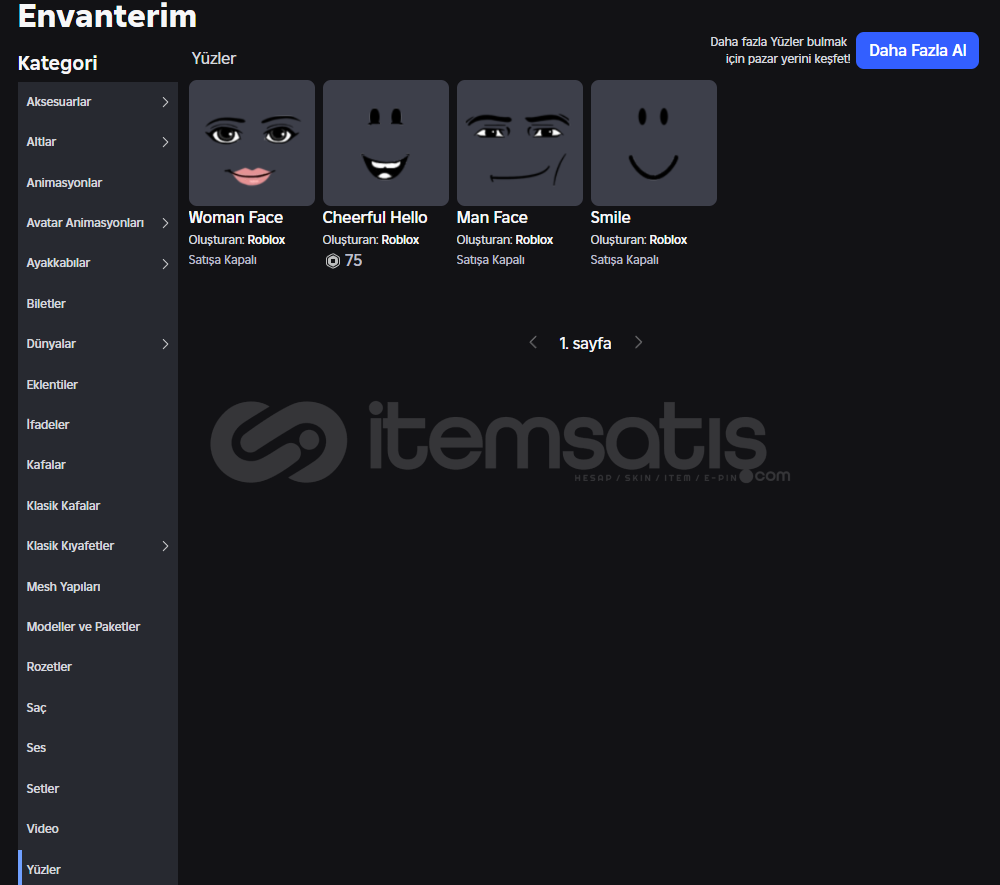Select the Mesh Yapıları category
The width and height of the screenshot is (1000, 885).
point(98,587)
